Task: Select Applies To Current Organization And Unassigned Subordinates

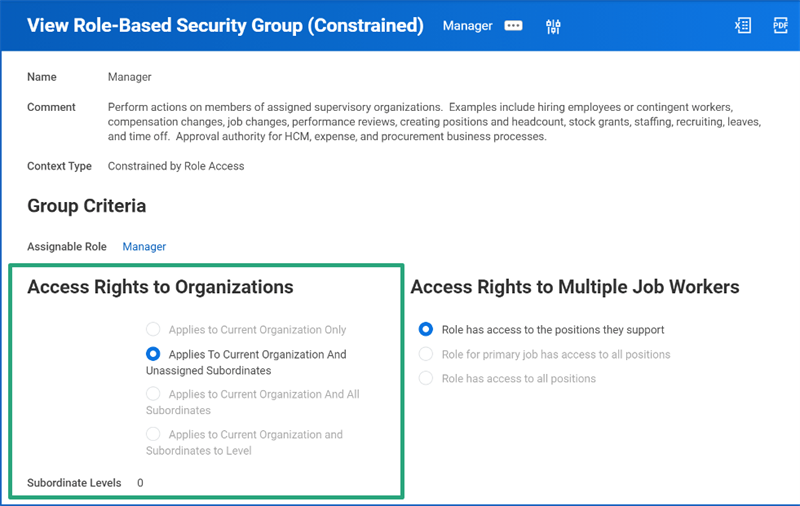Action: [x=153, y=353]
